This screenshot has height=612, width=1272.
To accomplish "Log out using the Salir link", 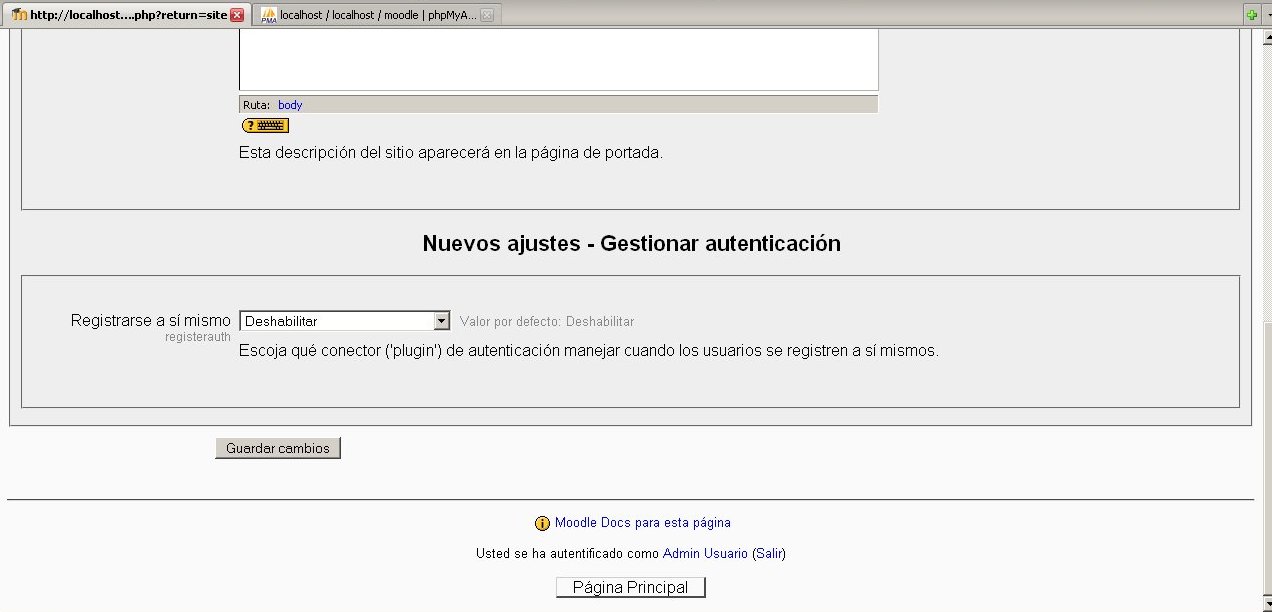I will pos(768,553).
